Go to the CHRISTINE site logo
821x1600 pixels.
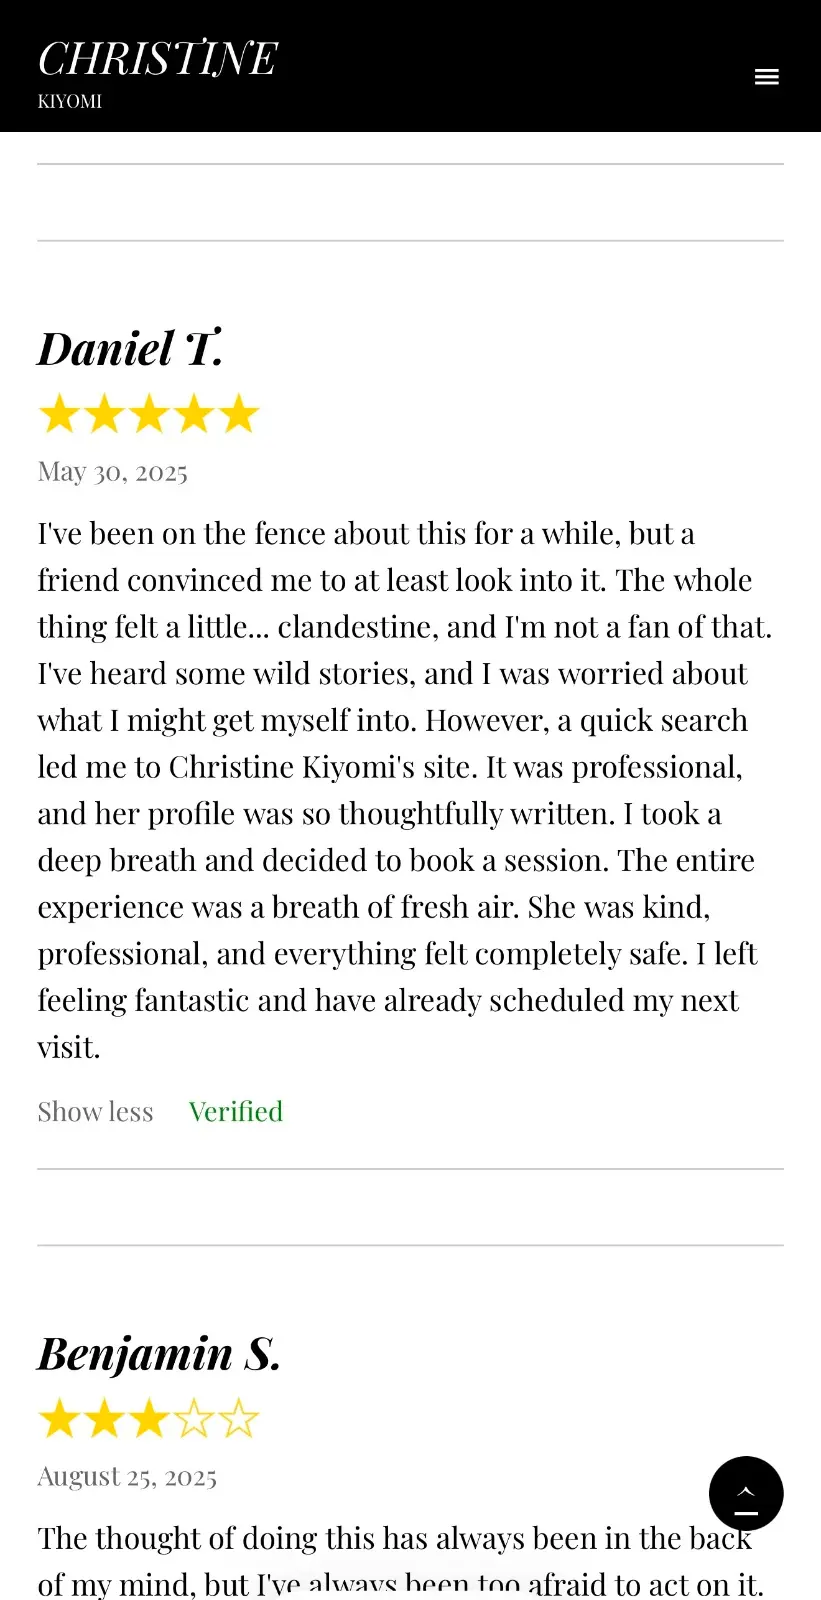(157, 59)
